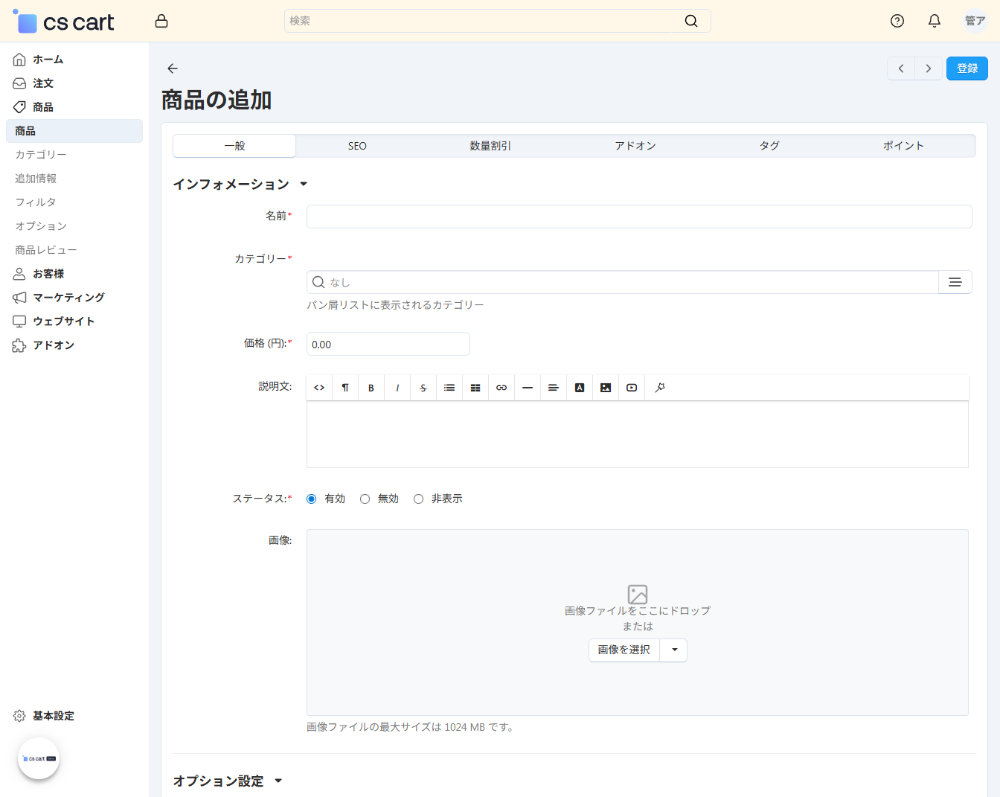
Task: Select the 無効 status radio button
Action: [x=365, y=498]
